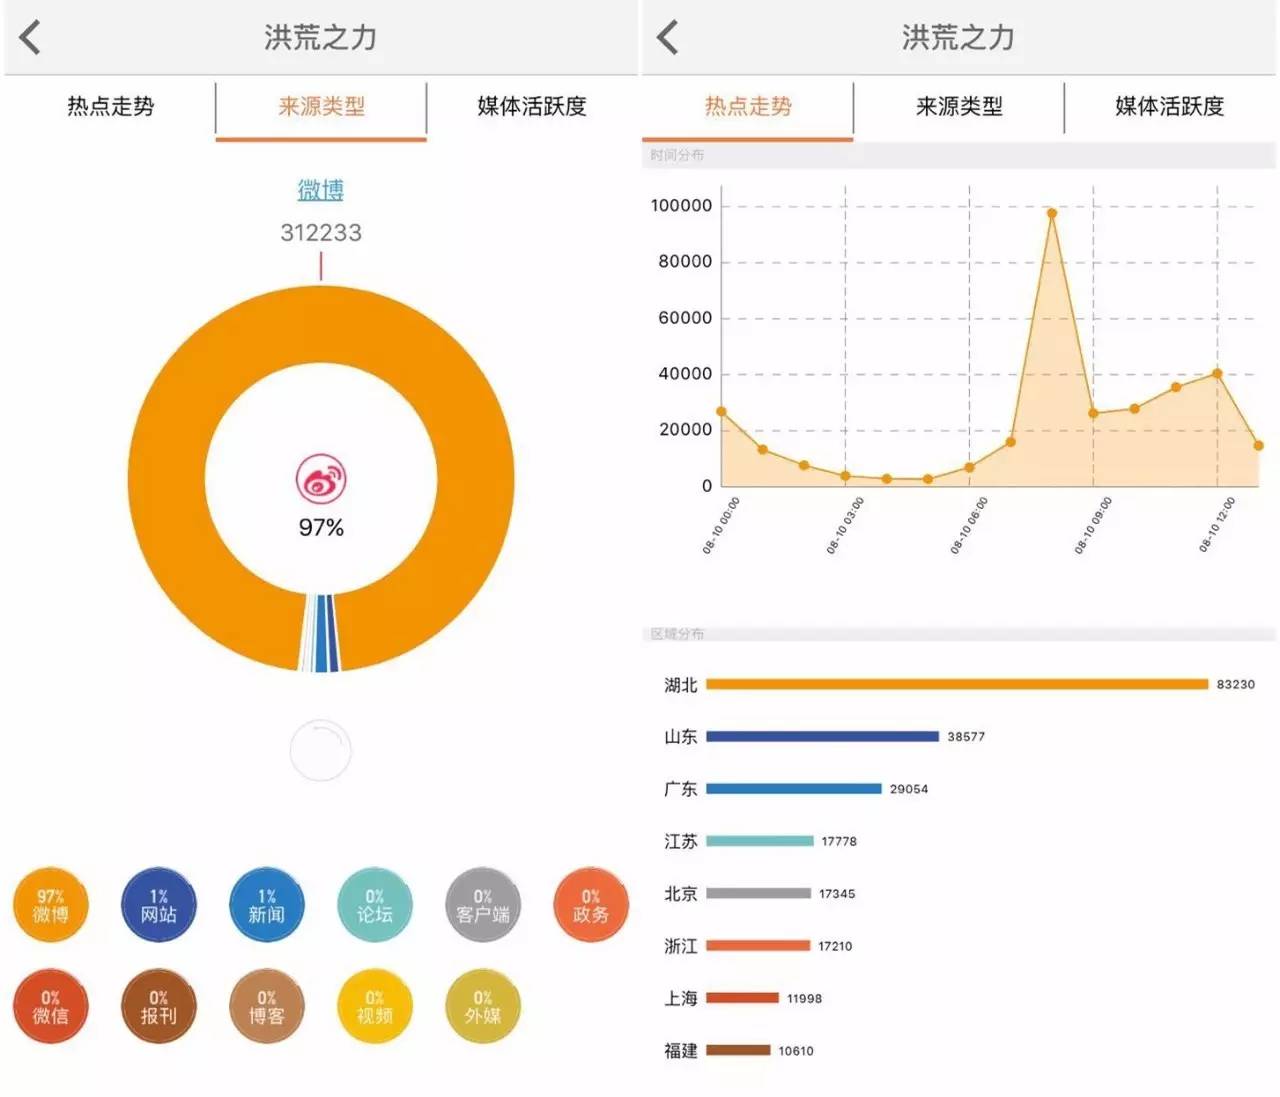
Task: Go back using left screen back arrow
Action: [30, 38]
